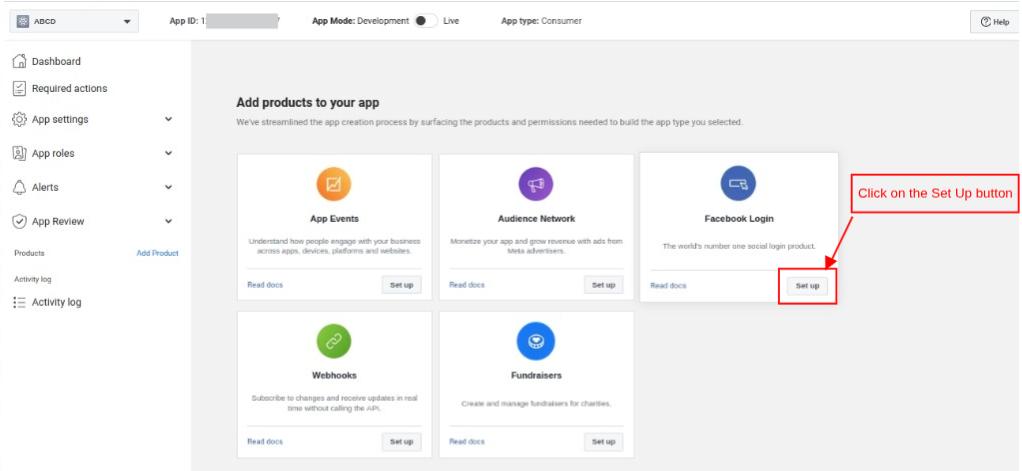Expand App roles chevron
Image resolution: width=1022 pixels, height=471 pixels.
coord(169,153)
